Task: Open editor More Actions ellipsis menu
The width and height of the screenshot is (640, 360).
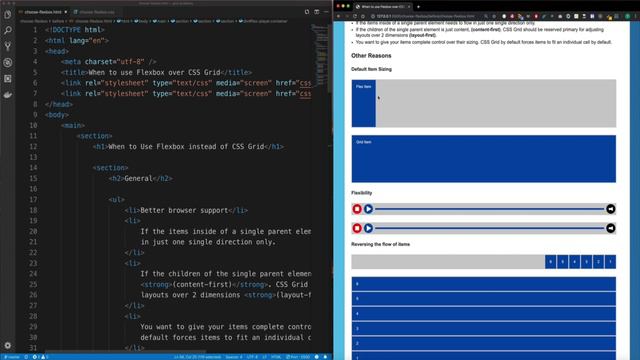Action: tap(326, 12)
